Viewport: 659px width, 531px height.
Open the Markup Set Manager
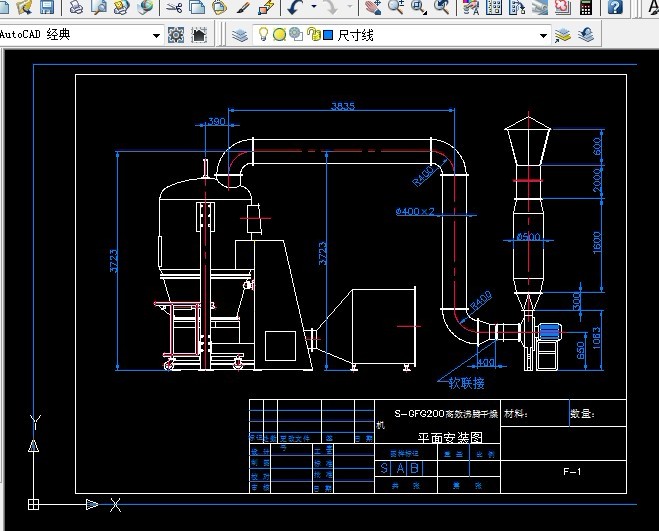(x=563, y=7)
